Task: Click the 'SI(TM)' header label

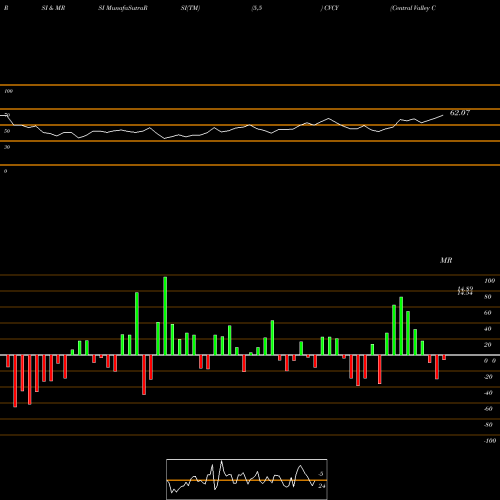Action: click(x=190, y=8)
